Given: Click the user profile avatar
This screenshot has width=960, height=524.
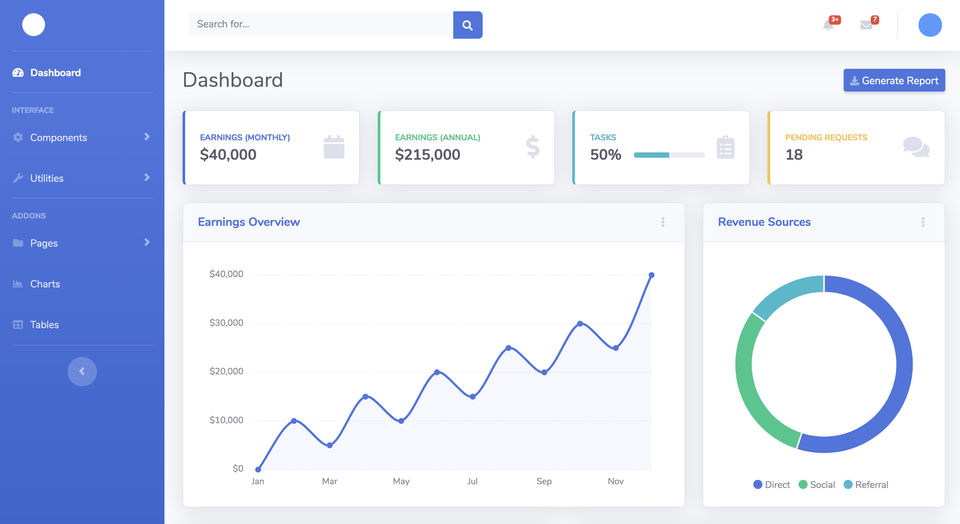Looking at the screenshot, I should pyautogui.click(x=930, y=25).
